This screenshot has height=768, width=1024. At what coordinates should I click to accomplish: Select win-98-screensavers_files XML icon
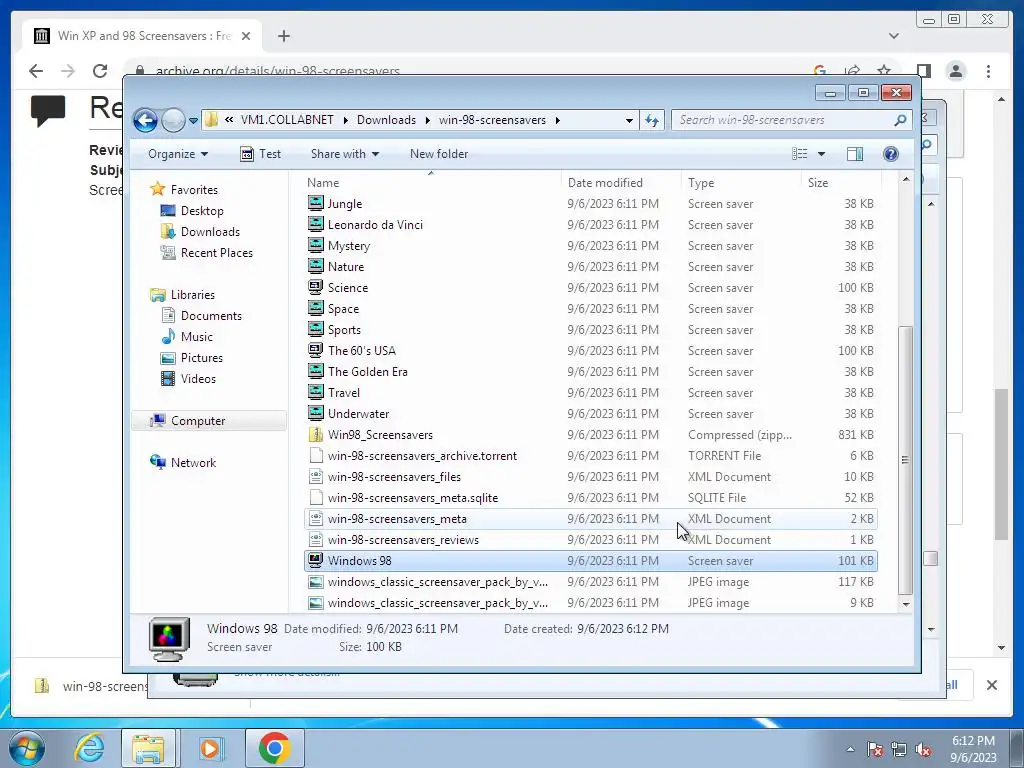[x=315, y=477]
